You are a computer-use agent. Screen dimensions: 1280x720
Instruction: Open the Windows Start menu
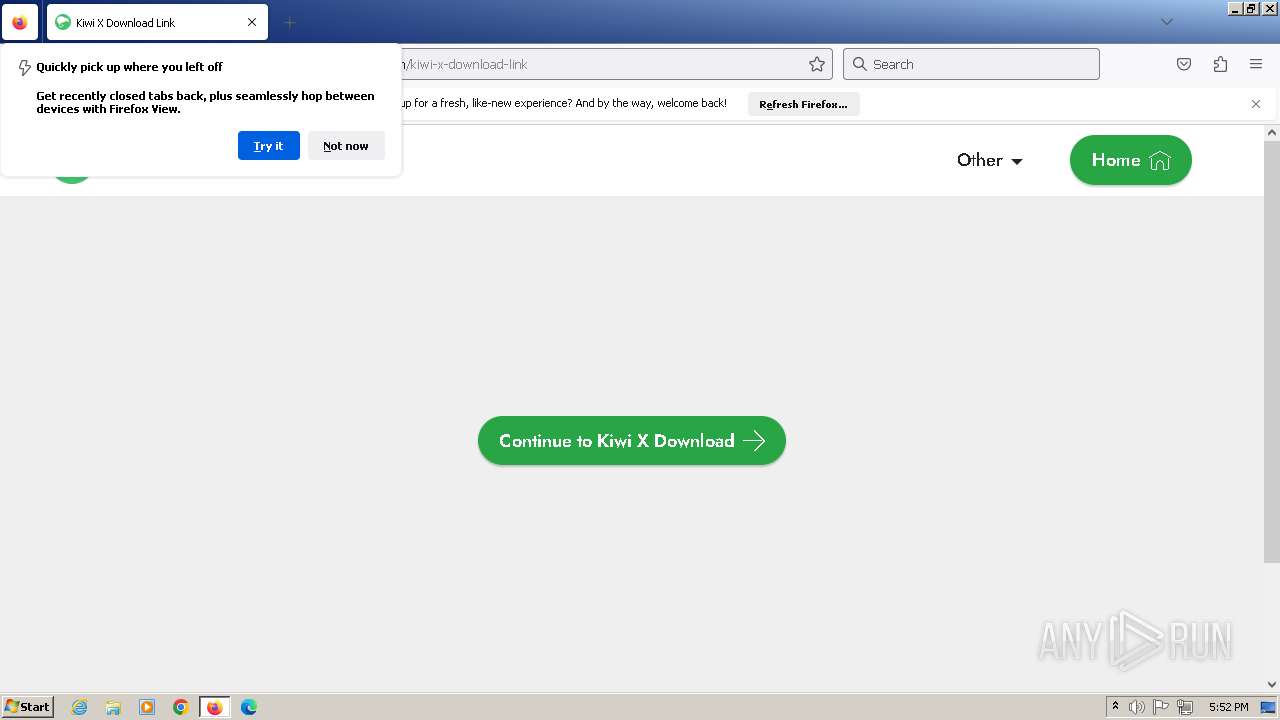click(x=28, y=706)
